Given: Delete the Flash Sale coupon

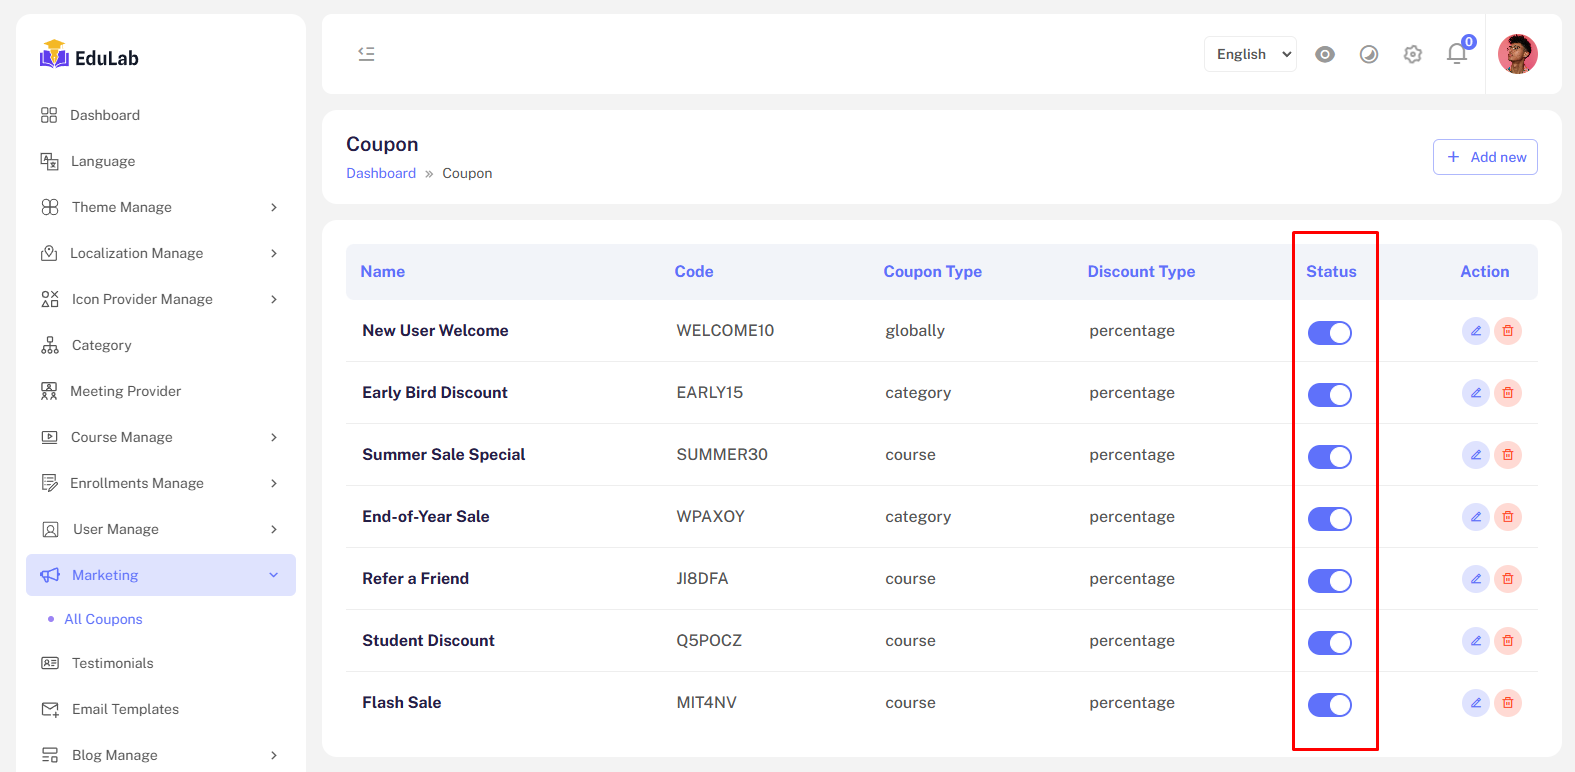Looking at the screenshot, I should click(x=1508, y=703).
